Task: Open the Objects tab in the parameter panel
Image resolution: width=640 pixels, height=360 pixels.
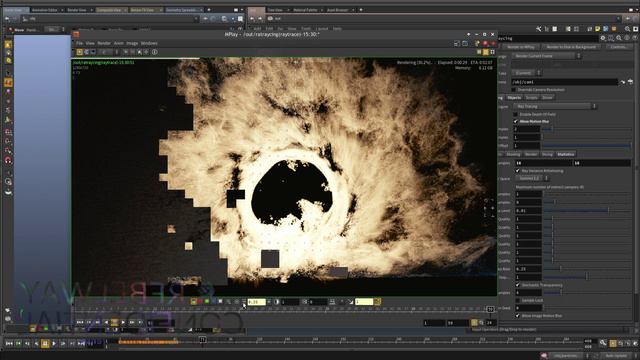Action: click(x=514, y=98)
